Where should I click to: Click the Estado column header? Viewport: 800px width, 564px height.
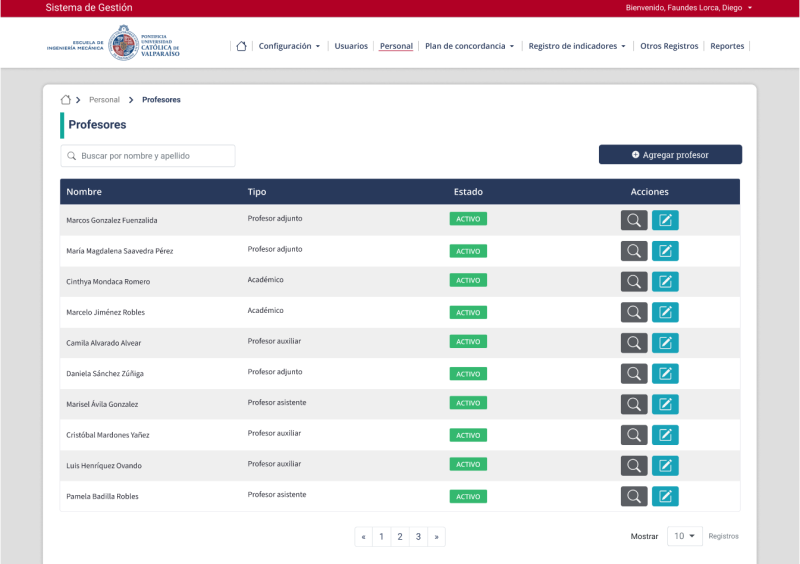click(468, 192)
